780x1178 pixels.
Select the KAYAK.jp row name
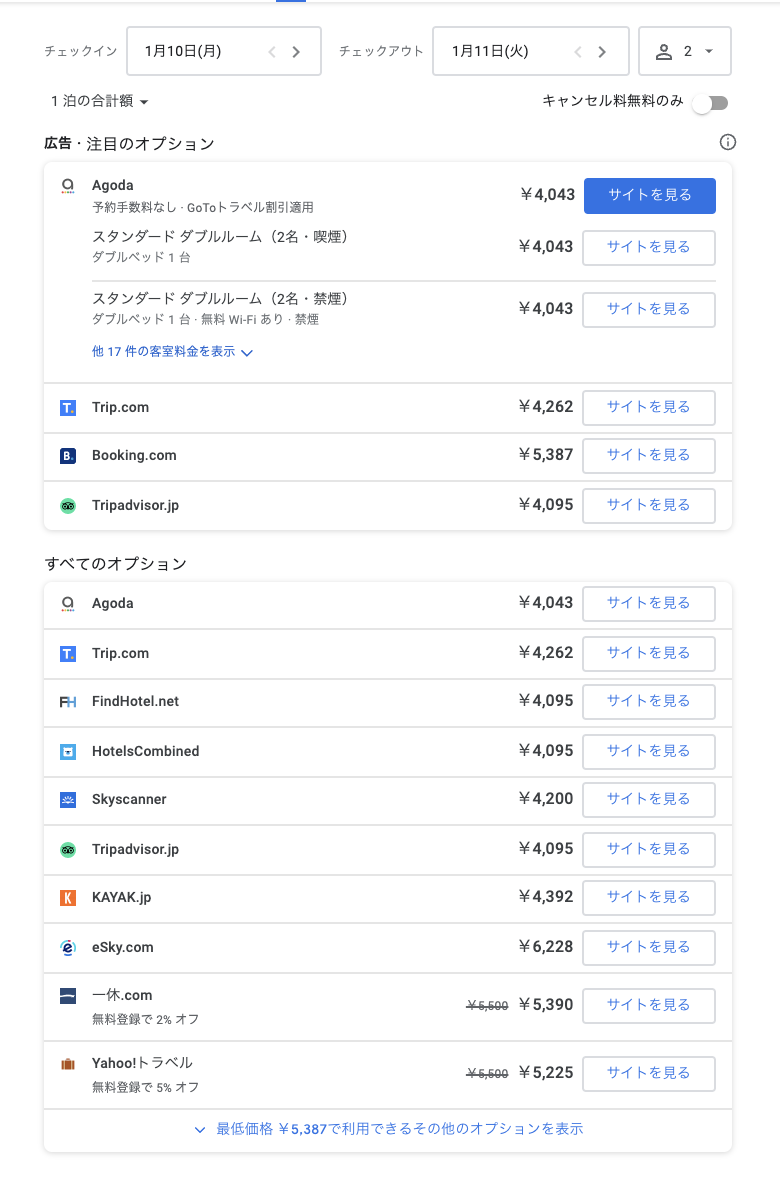coord(121,898)
